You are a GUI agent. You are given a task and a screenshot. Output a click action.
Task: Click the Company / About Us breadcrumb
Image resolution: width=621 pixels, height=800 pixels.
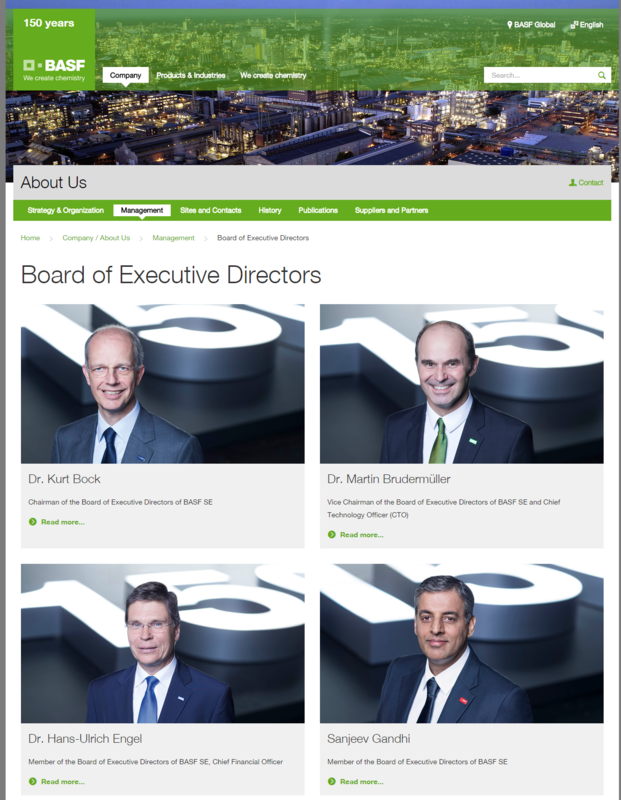[x=96, y=238]
